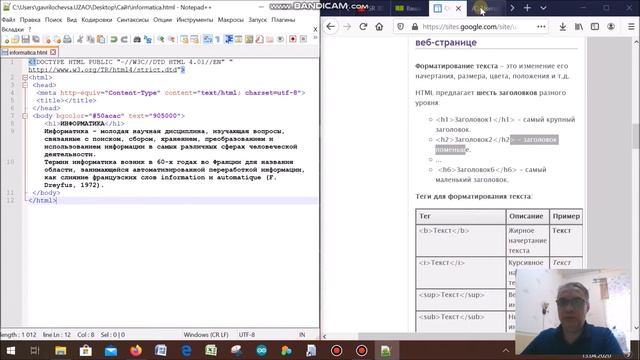Open the Инструменты menu
The width and height of the screenshot is (640, 360).
195,20
